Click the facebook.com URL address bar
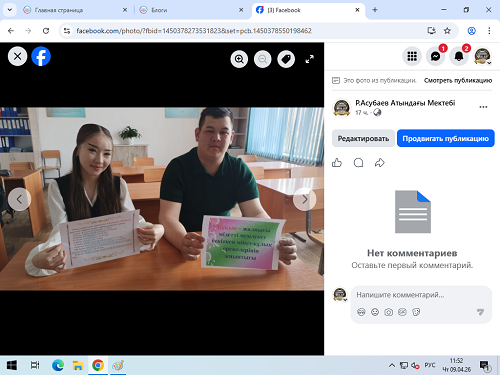 click(x=194, y=31)
